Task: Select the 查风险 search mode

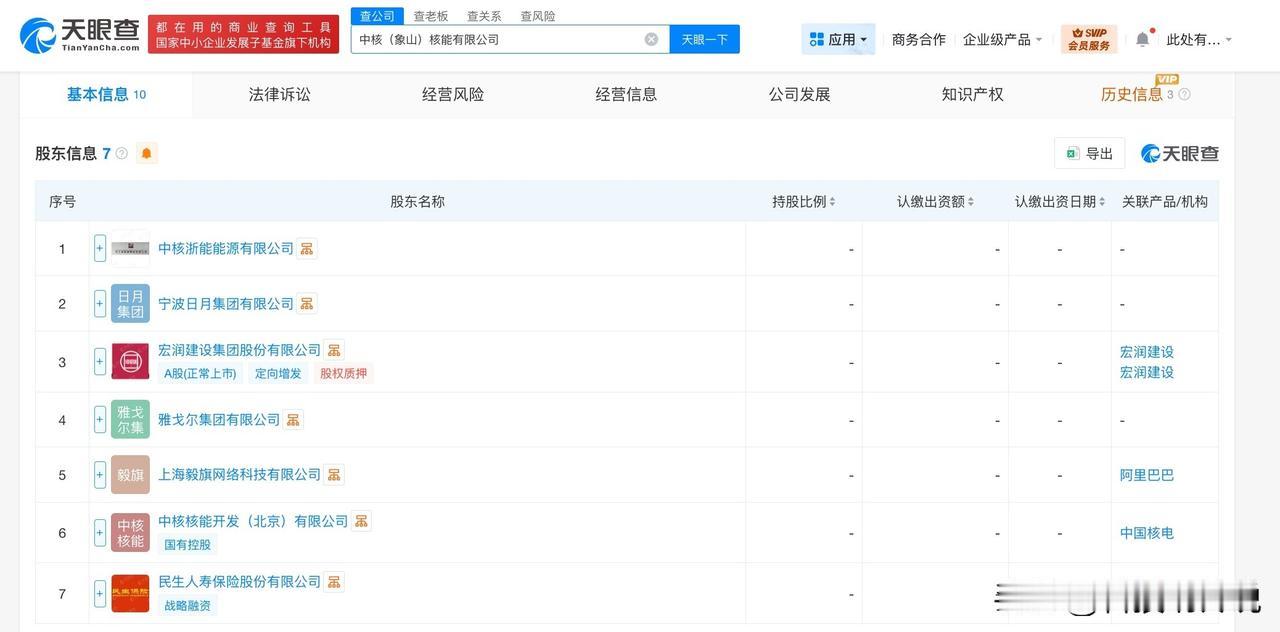Action: coord(538,16)
